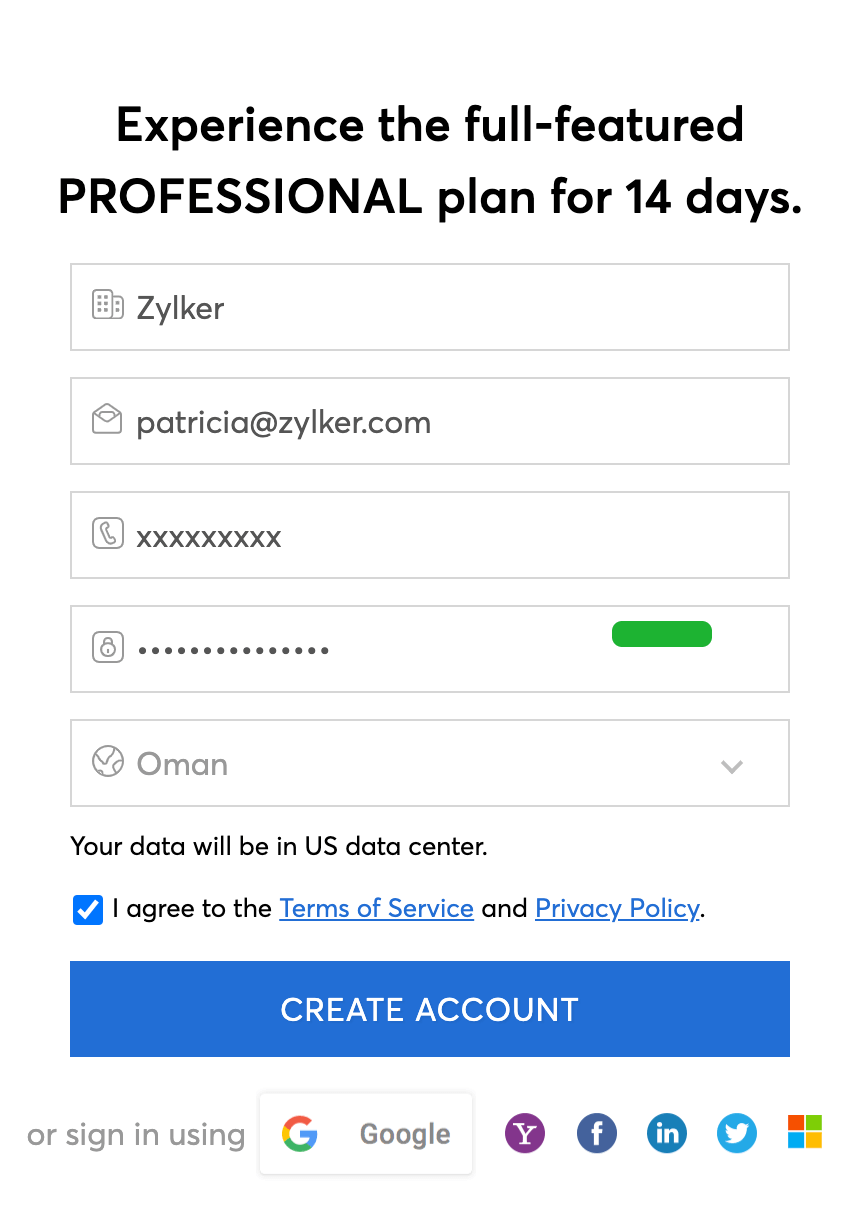This screenshot has height=1226, width=862.
Task: Click the green password strength bar
Action: pyautogui.click(x=661, y=634)
